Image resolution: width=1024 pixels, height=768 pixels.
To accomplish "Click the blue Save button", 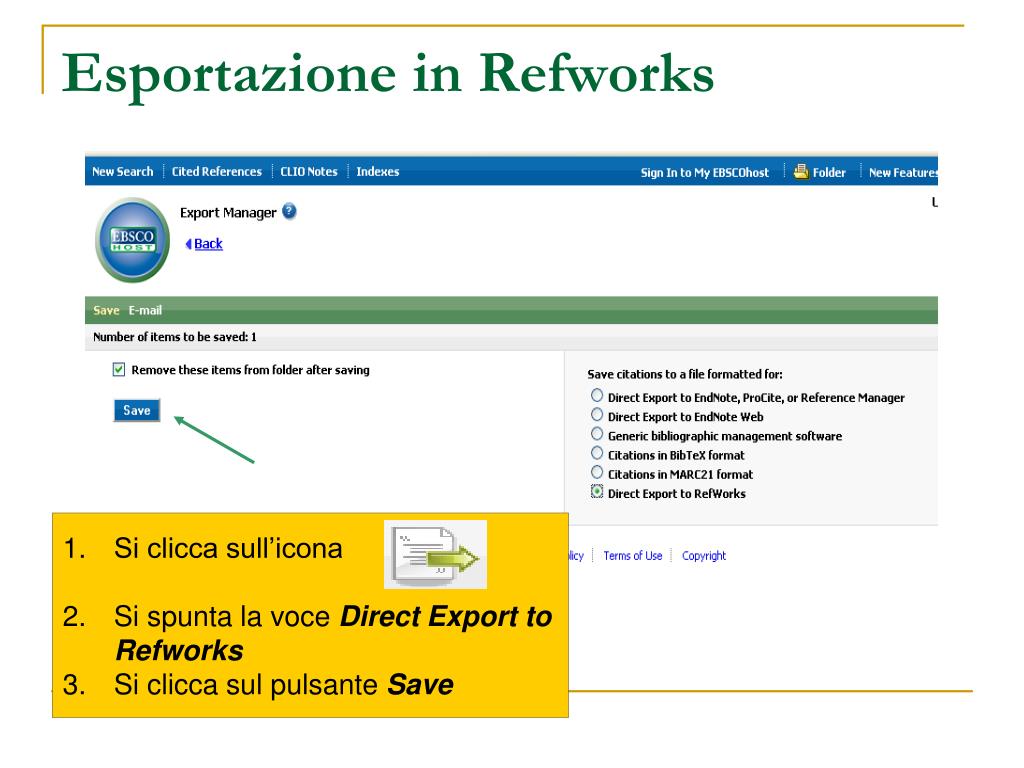I will 136,410.
